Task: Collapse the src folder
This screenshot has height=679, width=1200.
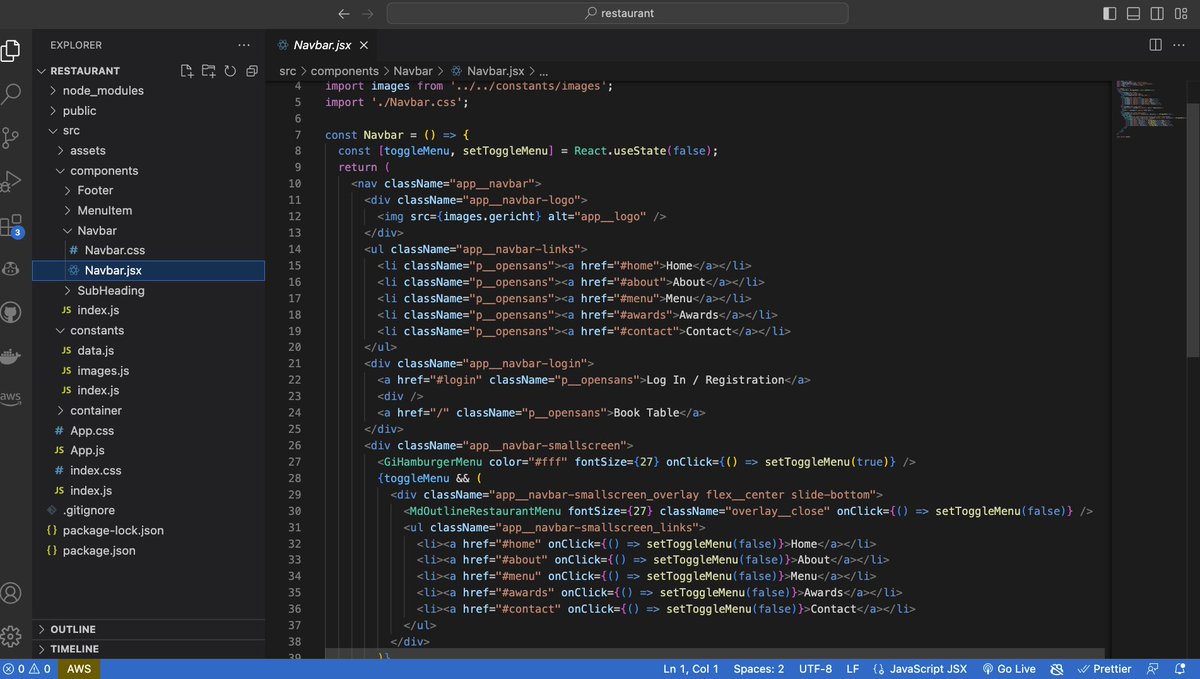Action: click(x=148, y=131)
